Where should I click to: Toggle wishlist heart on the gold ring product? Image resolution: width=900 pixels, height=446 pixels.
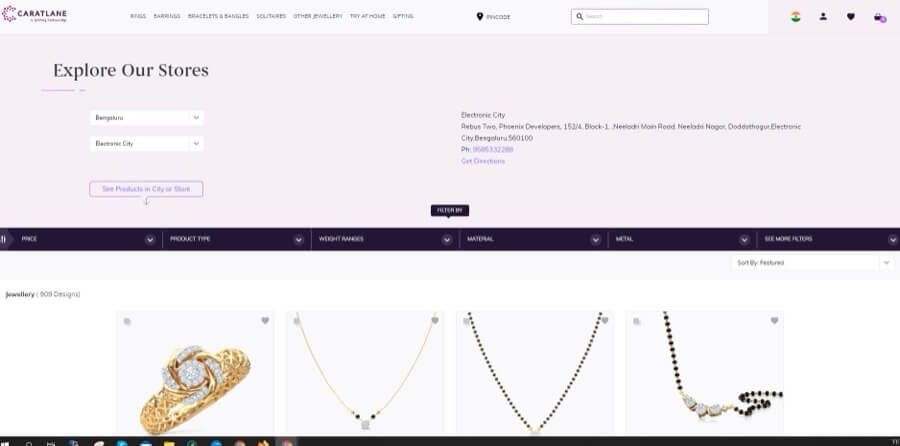pyautogui.click(x=265, y=320)
